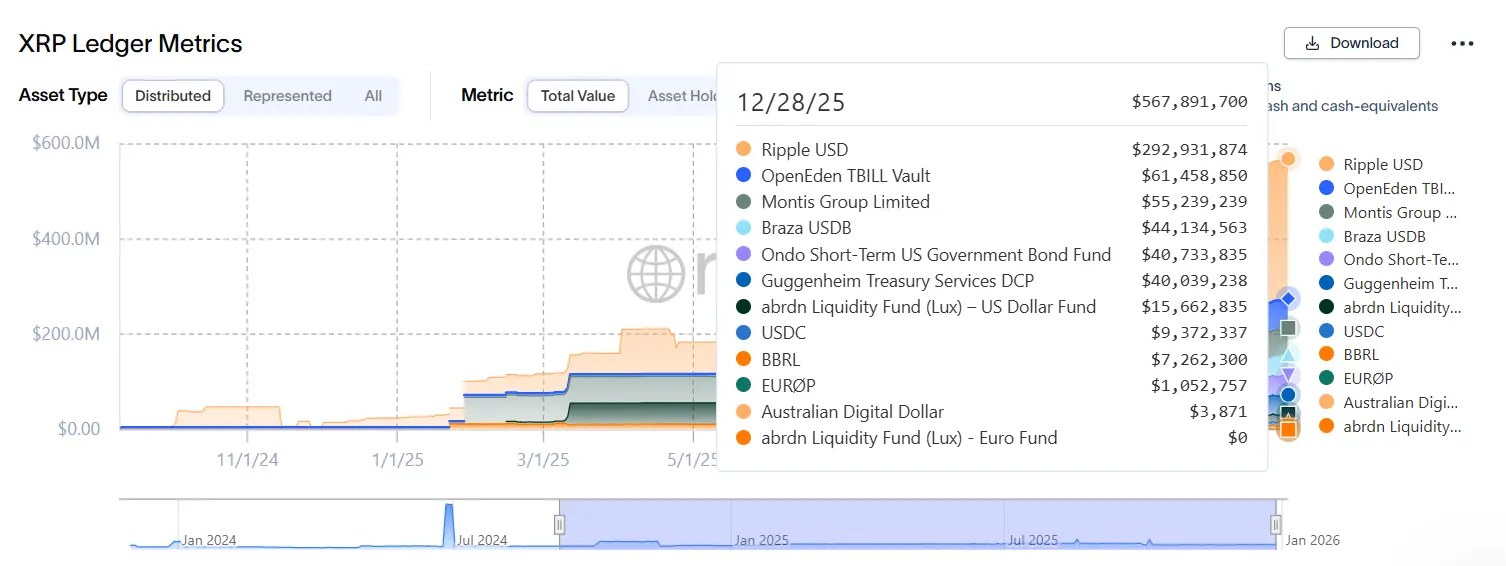Select the Total Value metric tab
This screenshot has height=566, width=1506.
click(x=577, y=96)
